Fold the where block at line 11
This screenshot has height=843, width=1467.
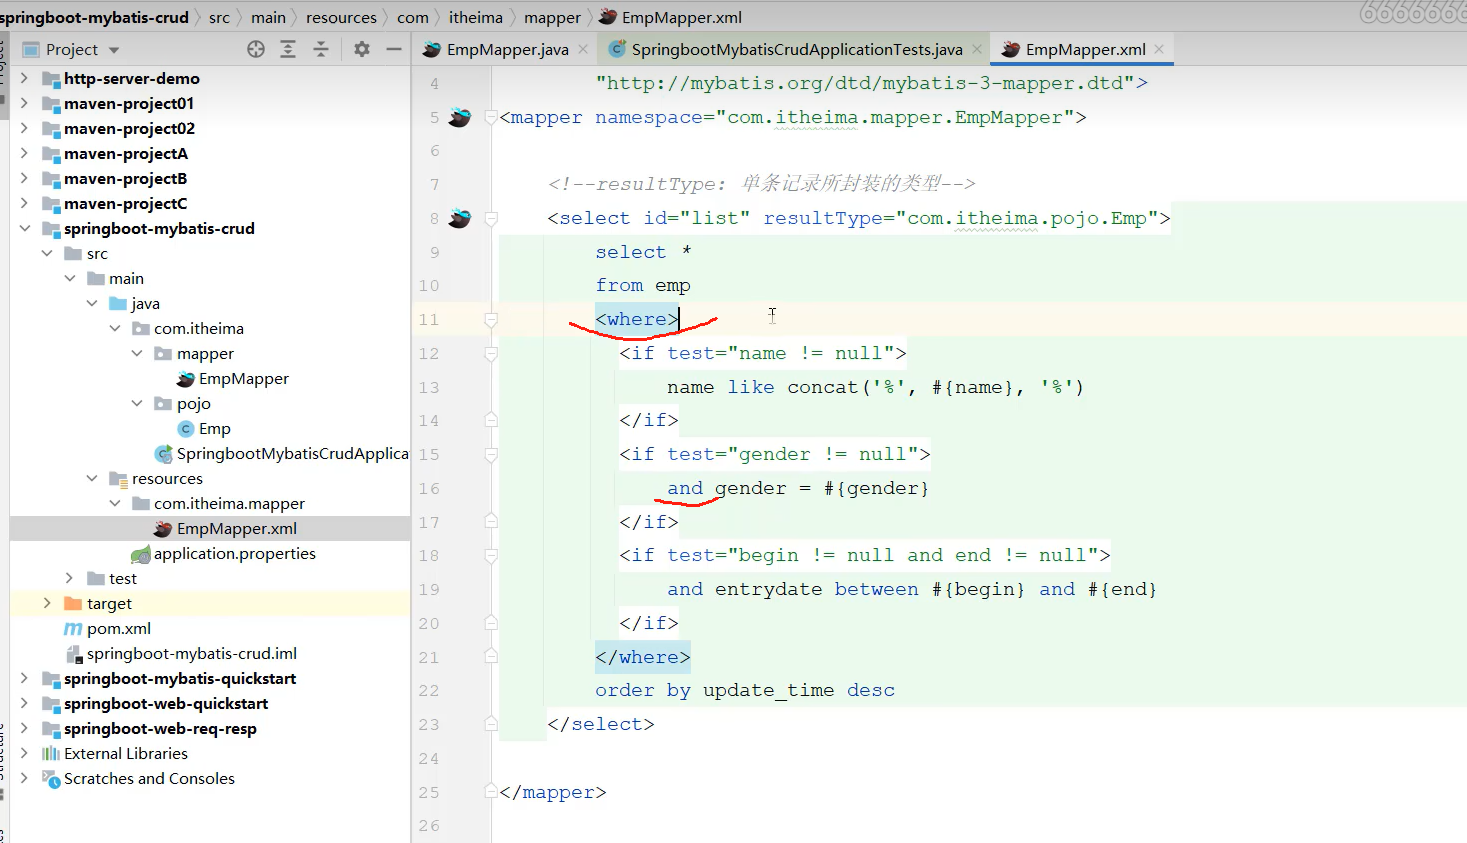point(491,319)
